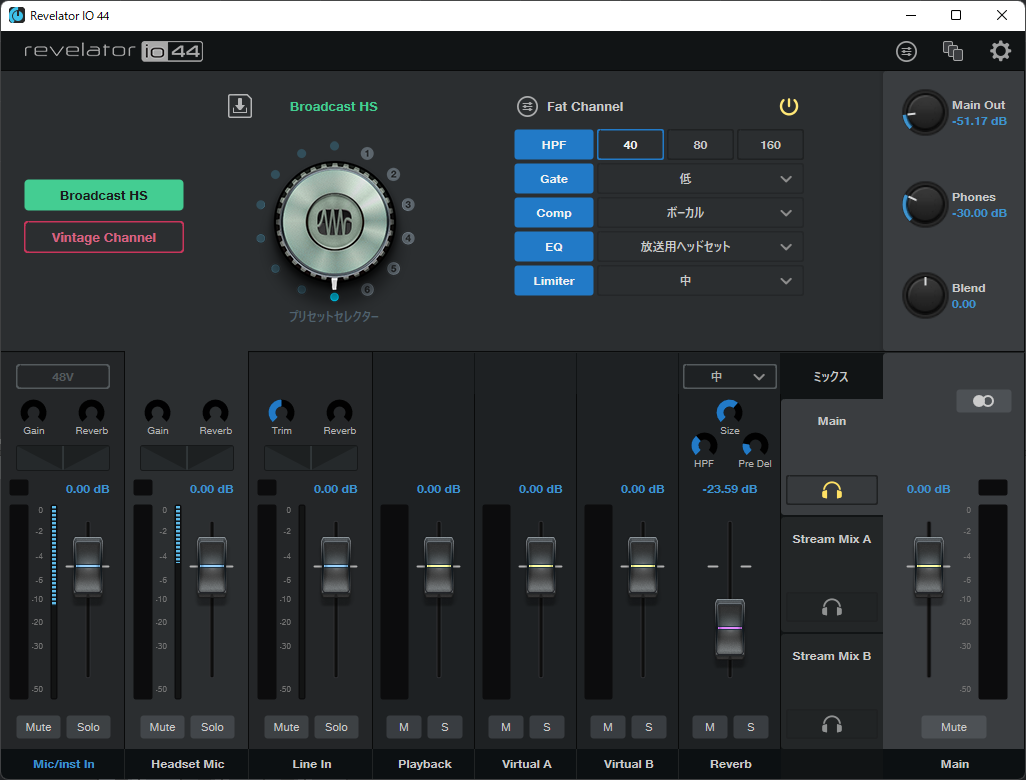
Task: Select the Stream Mix A tab
Action: click(832, 539)
